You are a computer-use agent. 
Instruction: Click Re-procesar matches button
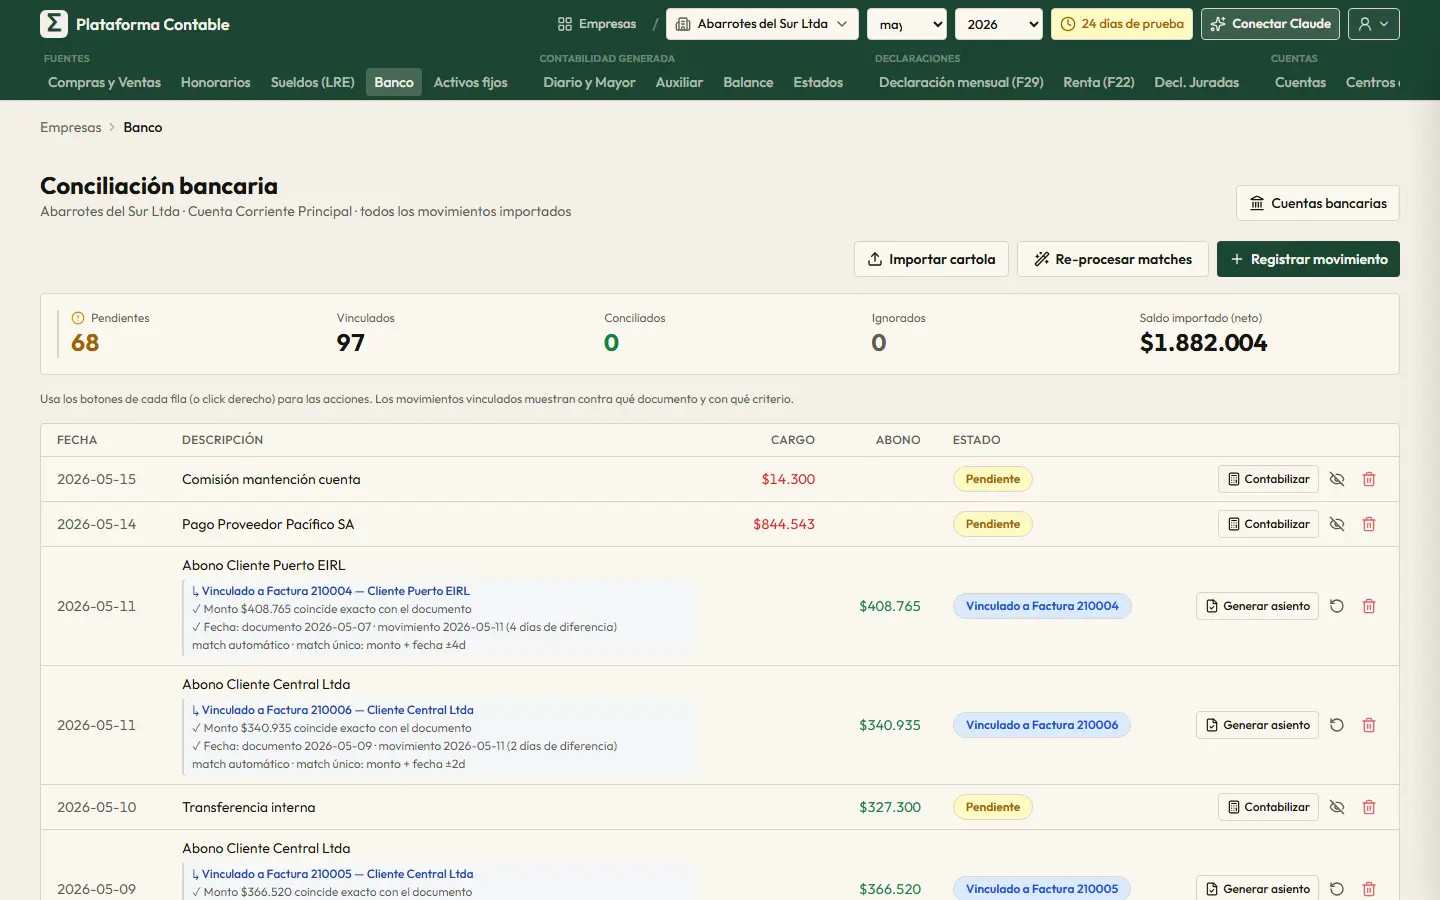1113,259
